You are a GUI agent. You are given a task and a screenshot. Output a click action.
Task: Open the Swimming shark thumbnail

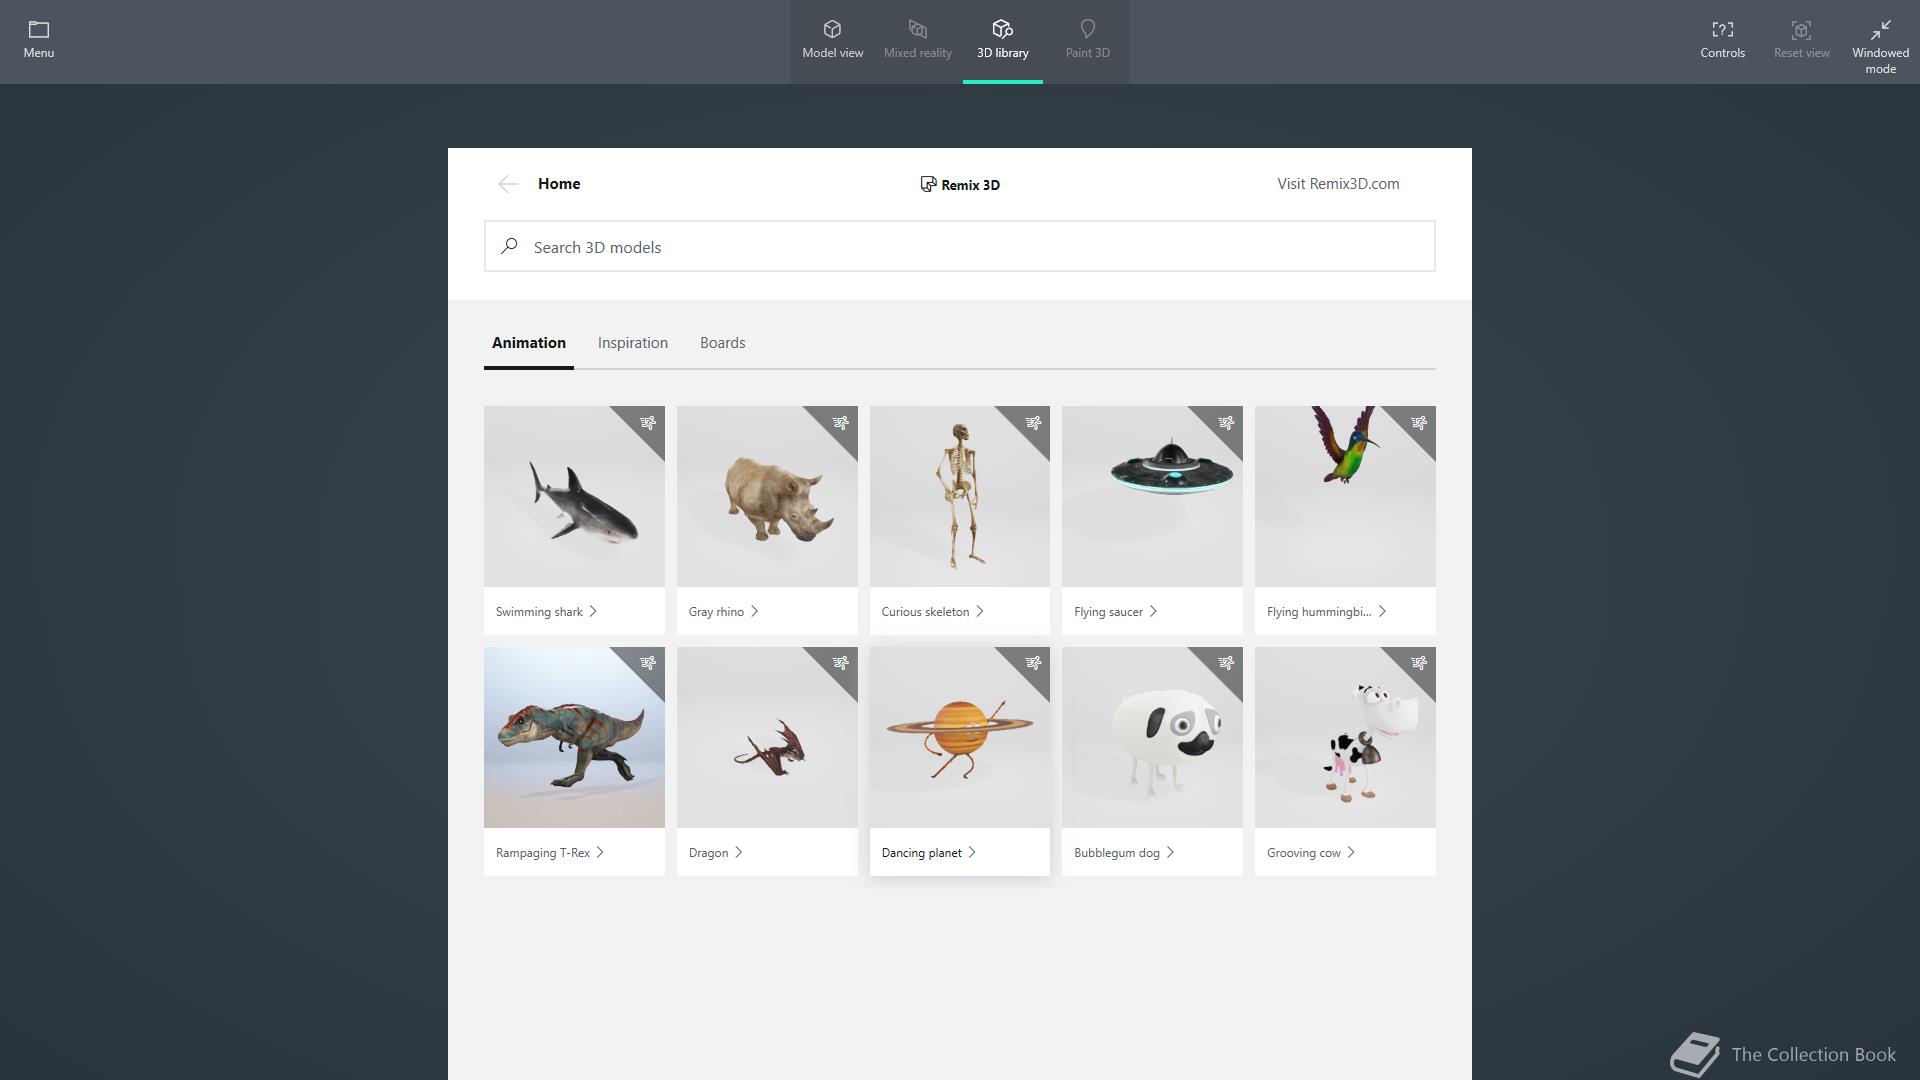(574, 496)
